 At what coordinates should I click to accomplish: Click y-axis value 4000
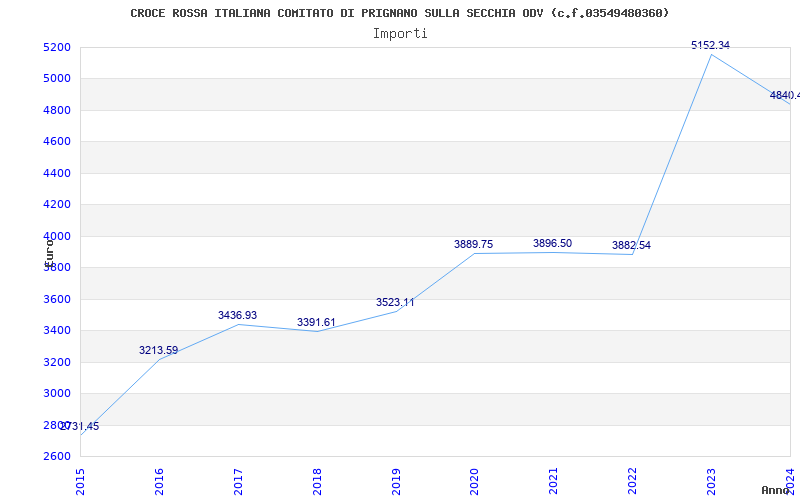point(56,236)
